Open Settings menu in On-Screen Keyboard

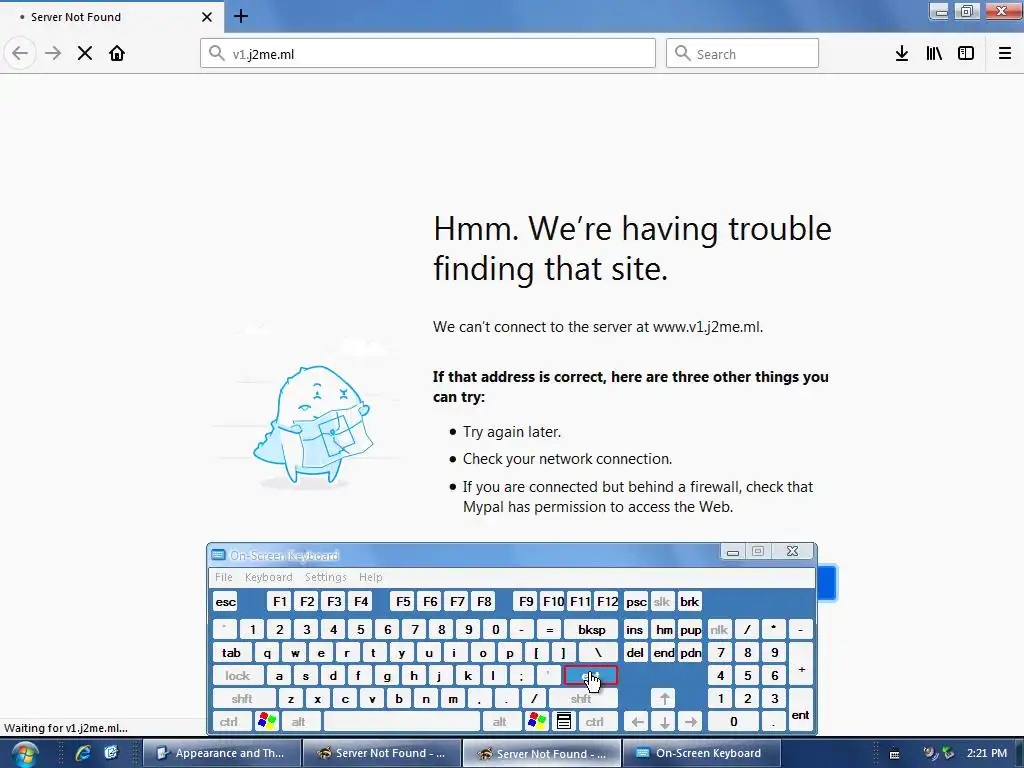(x=325, y=577)
